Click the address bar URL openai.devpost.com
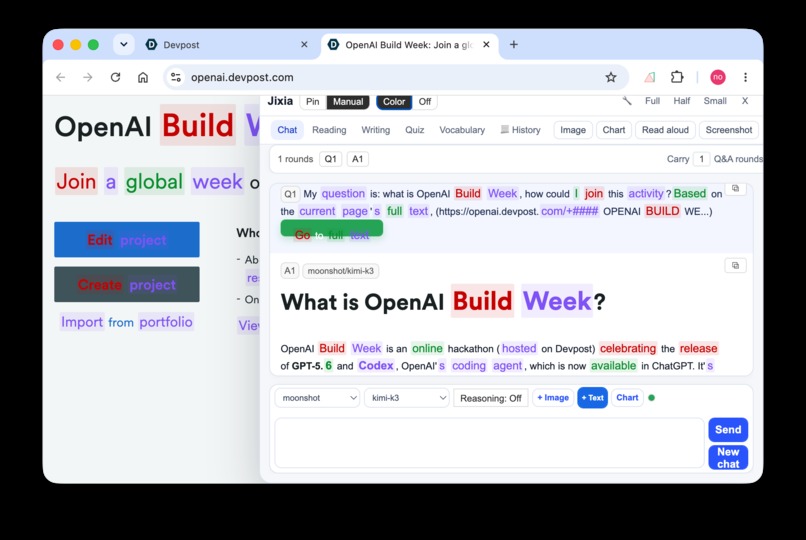 242,78
